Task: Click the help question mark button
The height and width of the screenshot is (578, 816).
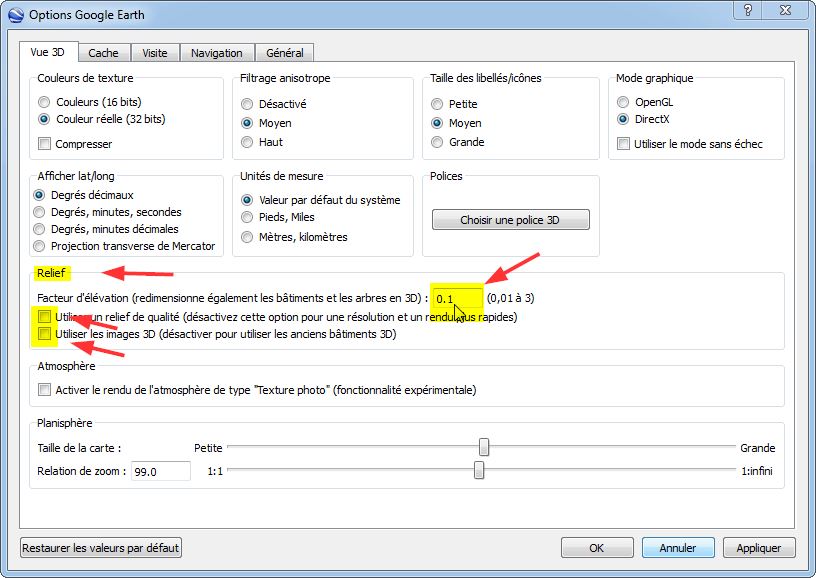Action: 748,10
